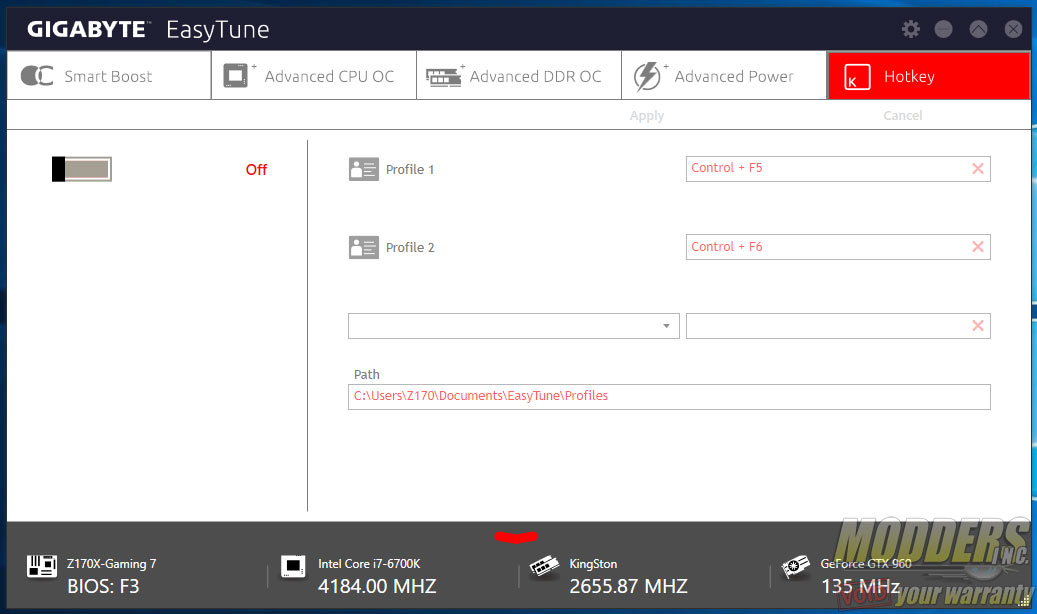1037x614 pixels.
Task: Go to the Advanced Power tab
Action: [724, 76]
